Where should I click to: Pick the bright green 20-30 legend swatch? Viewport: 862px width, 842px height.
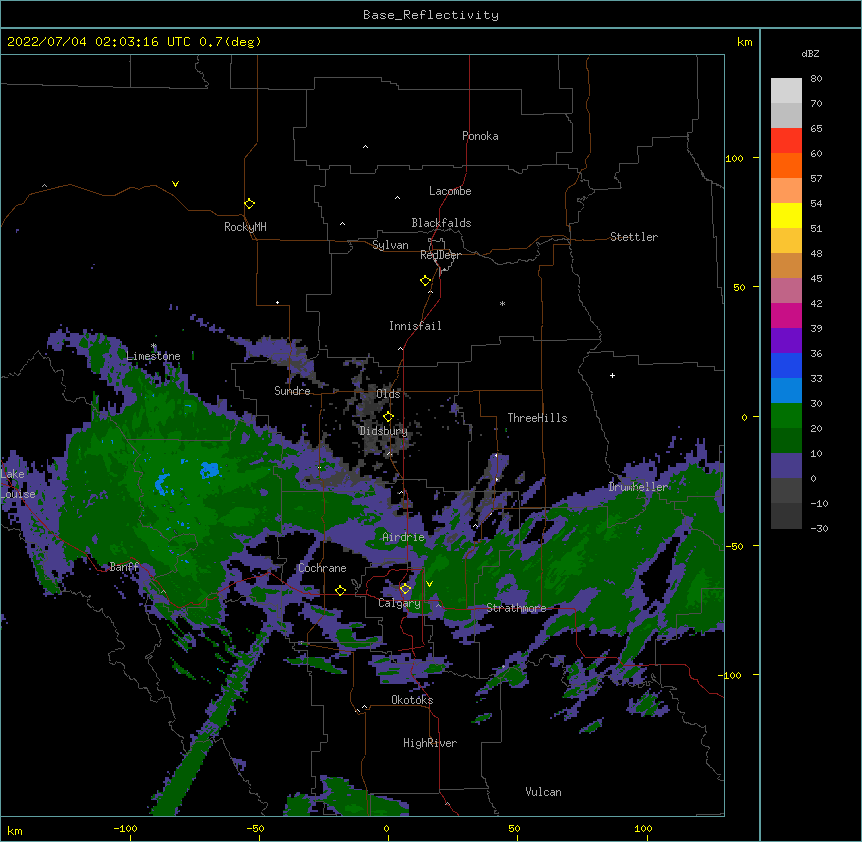coord(786,416)
